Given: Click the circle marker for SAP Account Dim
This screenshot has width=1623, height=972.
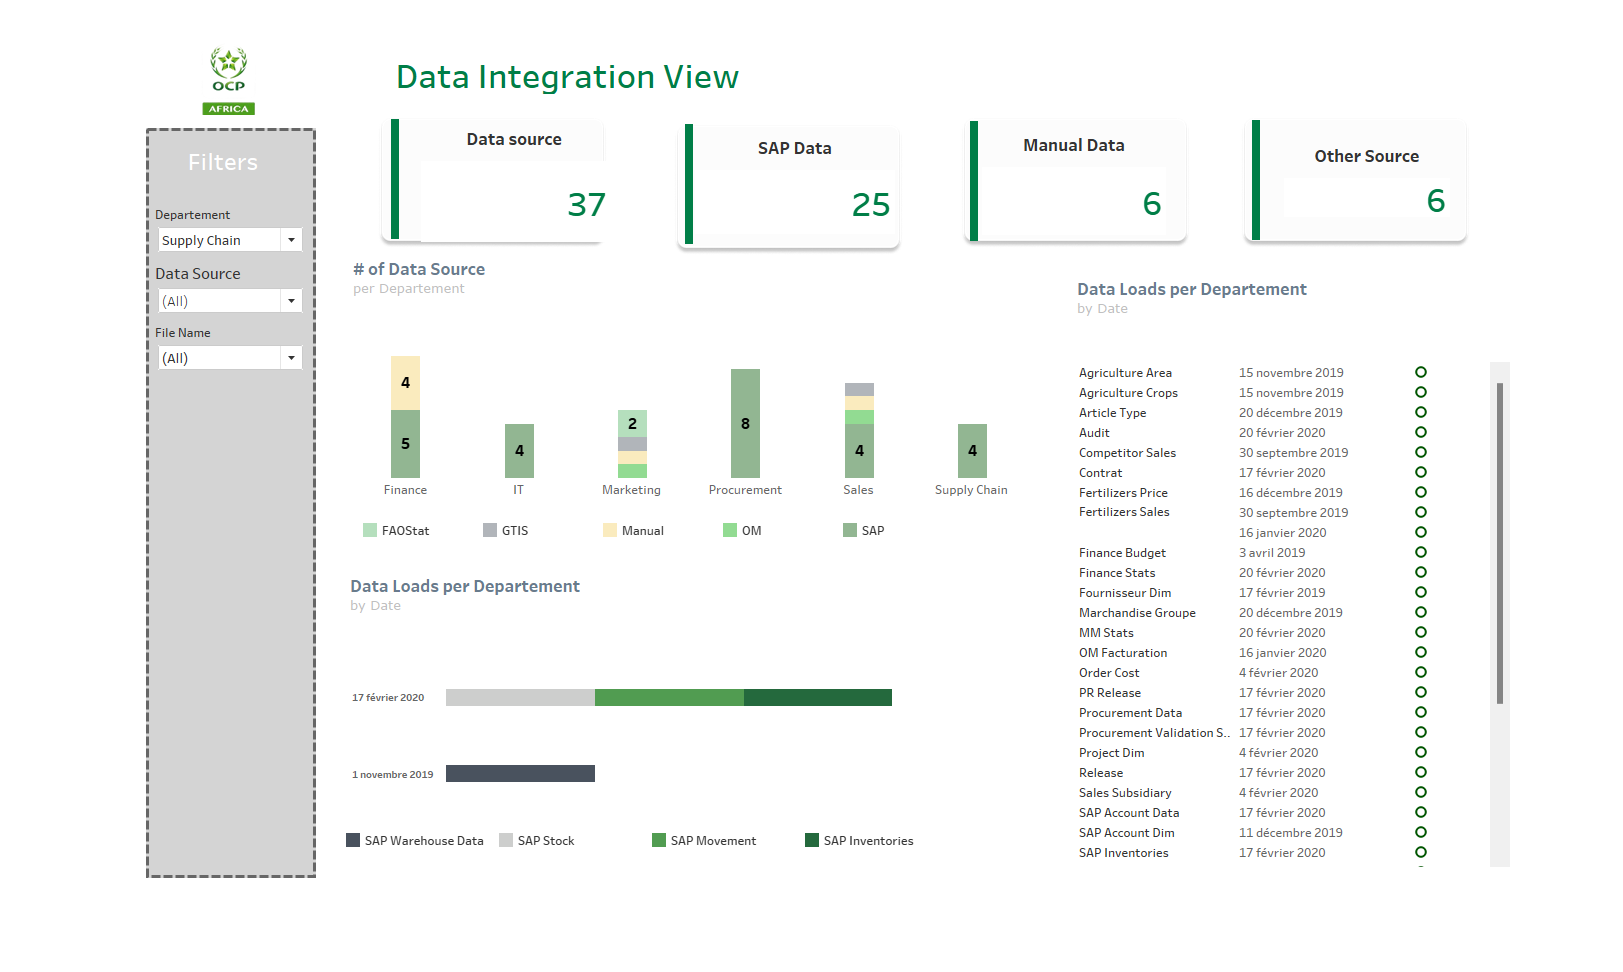Looking at the screenshot, I should pos(1421,832).
